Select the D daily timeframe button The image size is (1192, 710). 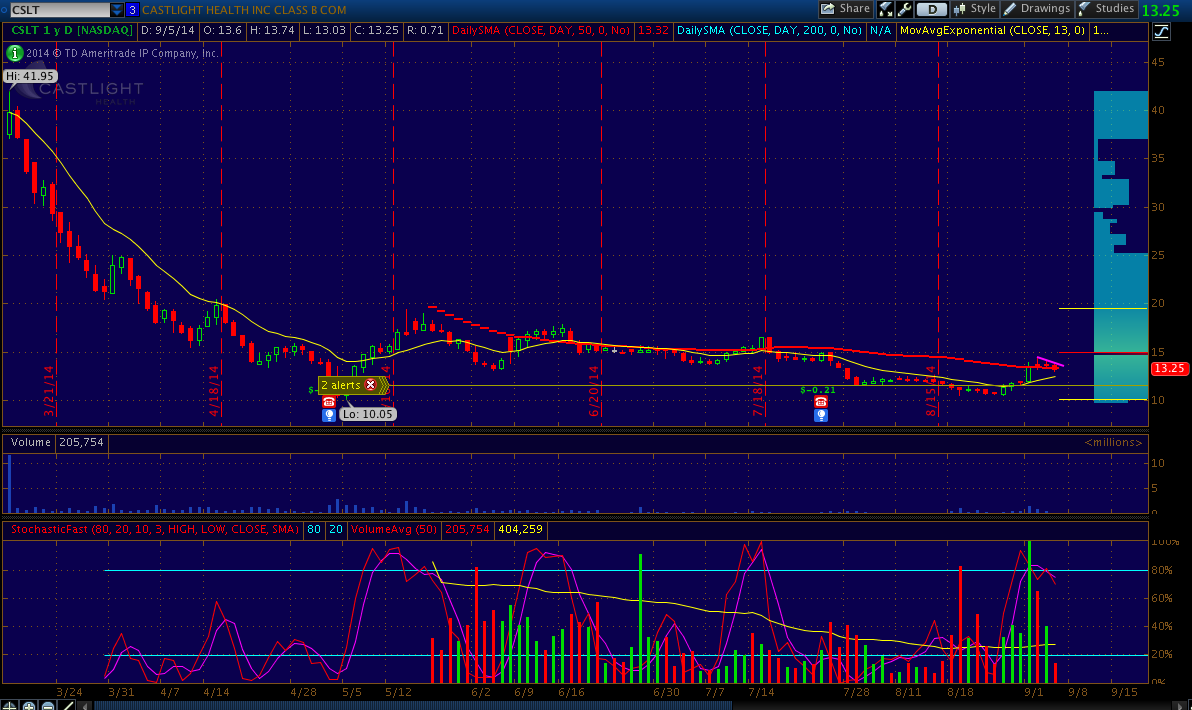(x=932, y=10)
